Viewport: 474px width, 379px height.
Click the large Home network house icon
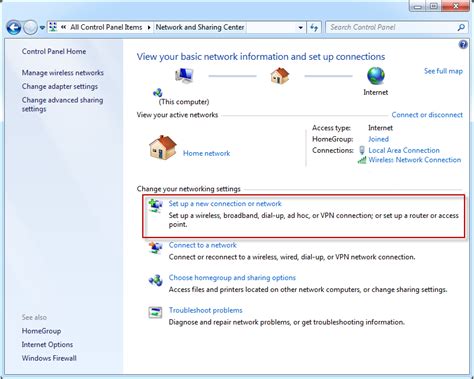coord(163,148)
